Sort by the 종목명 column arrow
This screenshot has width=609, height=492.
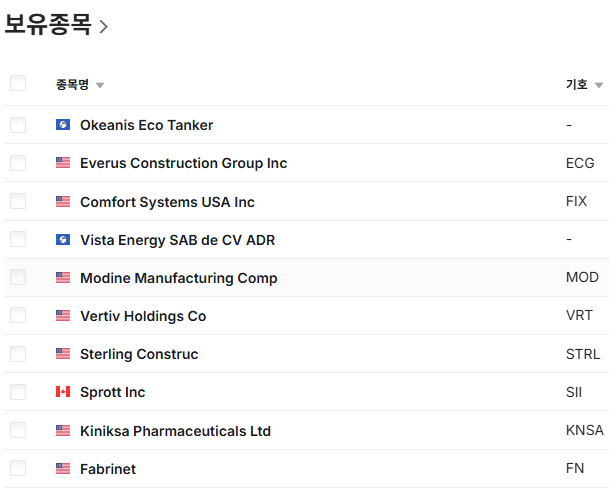point(100,85)
